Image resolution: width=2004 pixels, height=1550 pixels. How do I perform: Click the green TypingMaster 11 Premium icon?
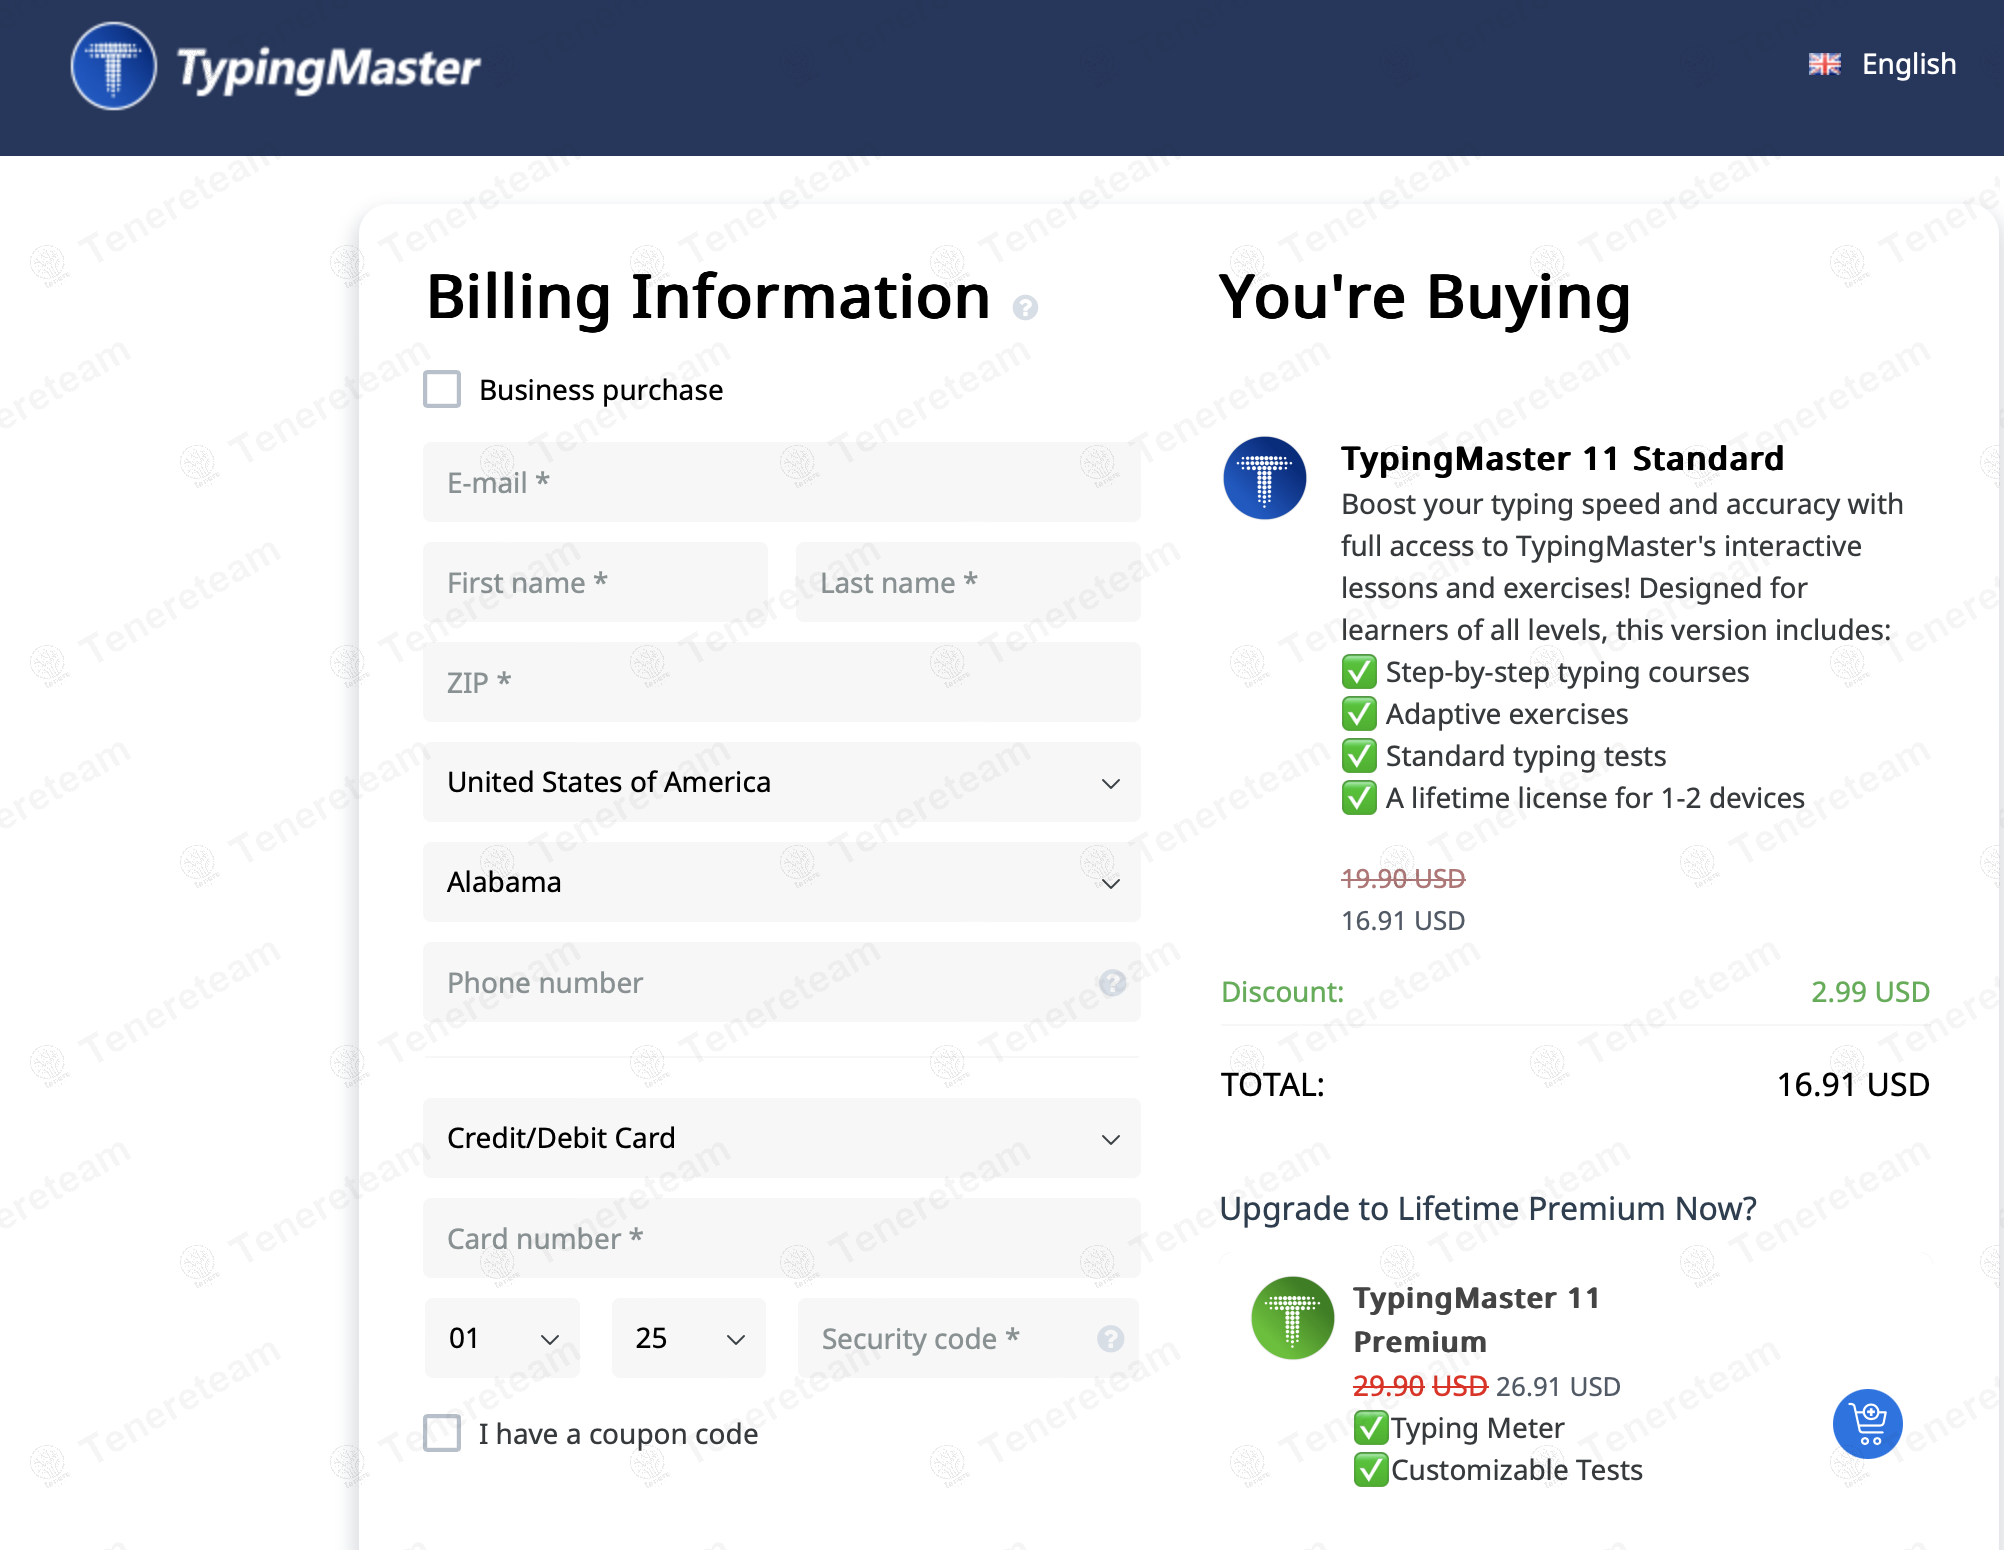1291,1318
